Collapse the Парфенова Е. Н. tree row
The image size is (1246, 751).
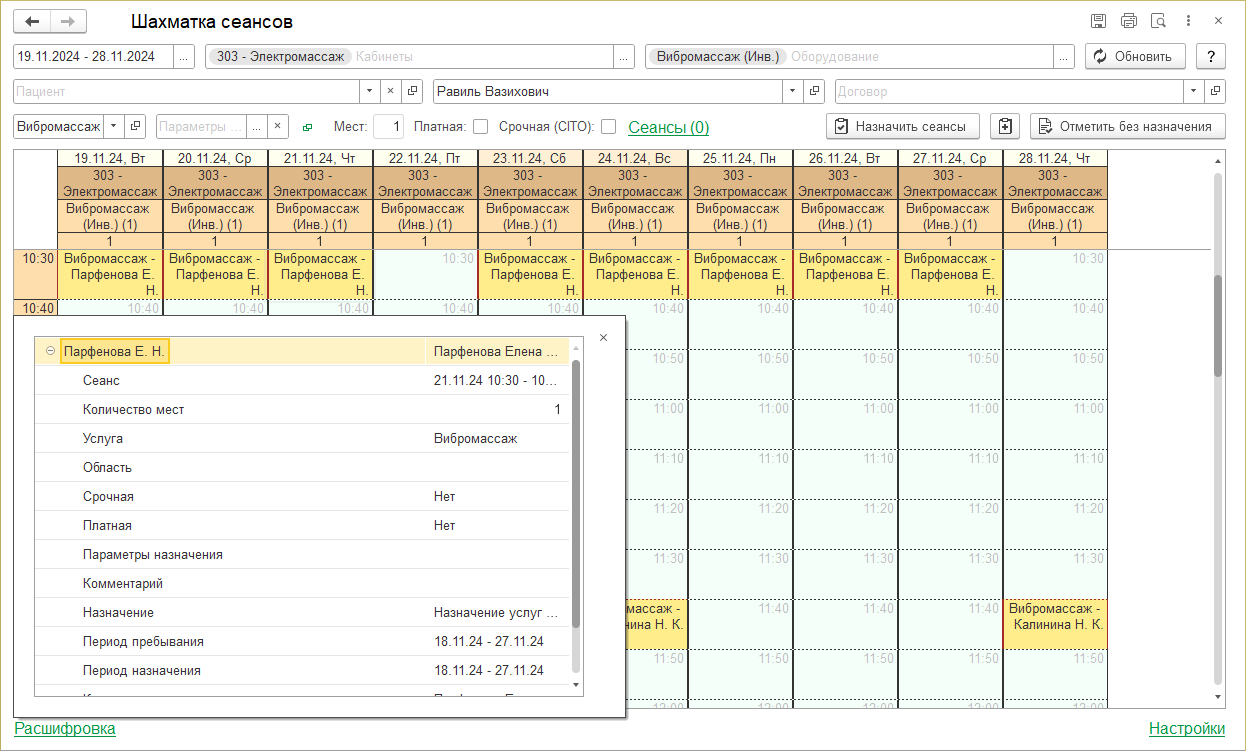pyautogui.click(x=50, y=351)
